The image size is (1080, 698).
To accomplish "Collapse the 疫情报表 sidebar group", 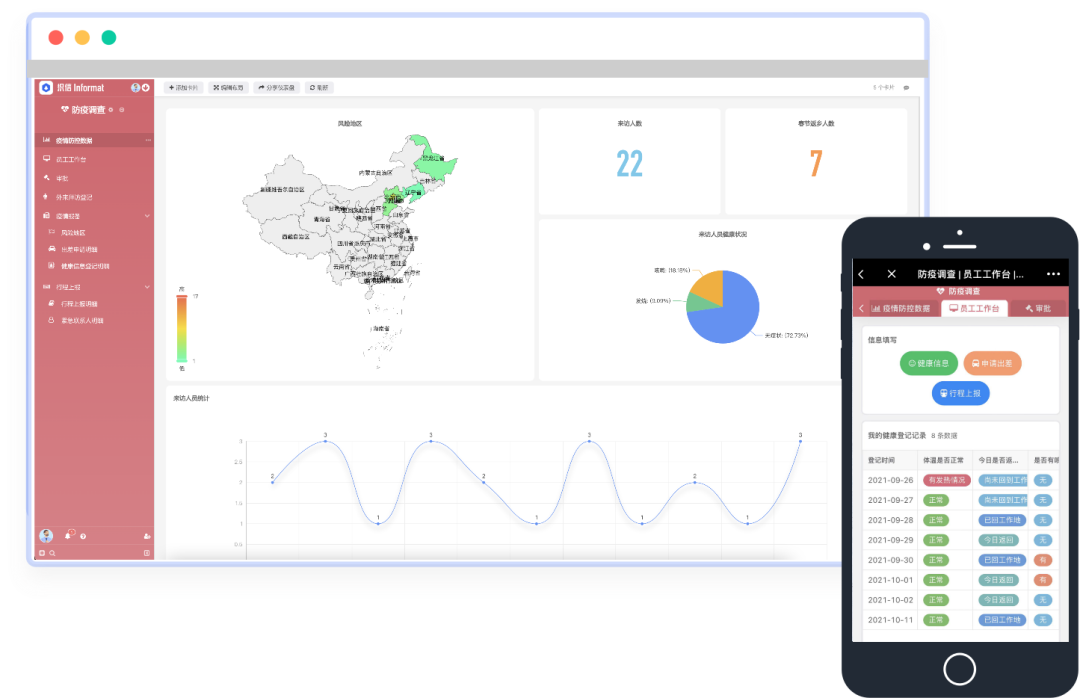I will (147, 216).
